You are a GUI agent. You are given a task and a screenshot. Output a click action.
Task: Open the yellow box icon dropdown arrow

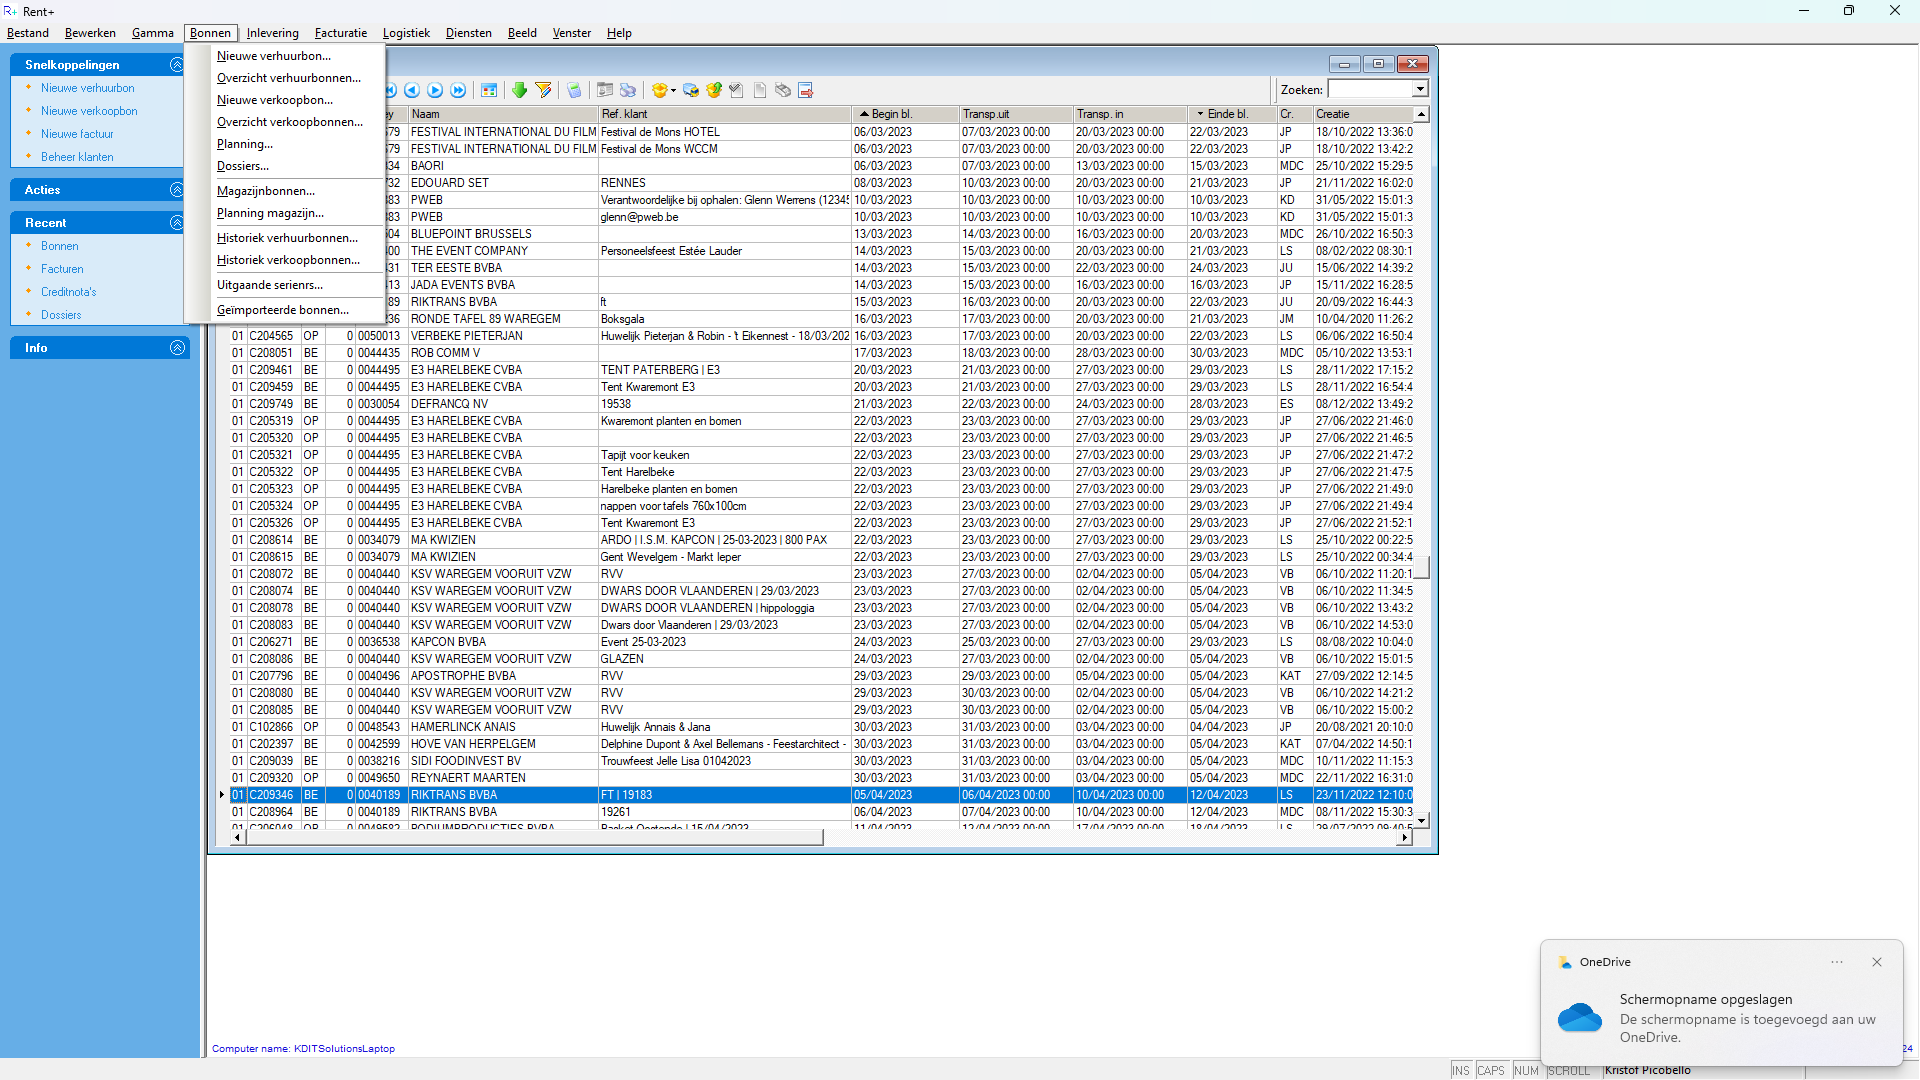[x=673, y=91]
